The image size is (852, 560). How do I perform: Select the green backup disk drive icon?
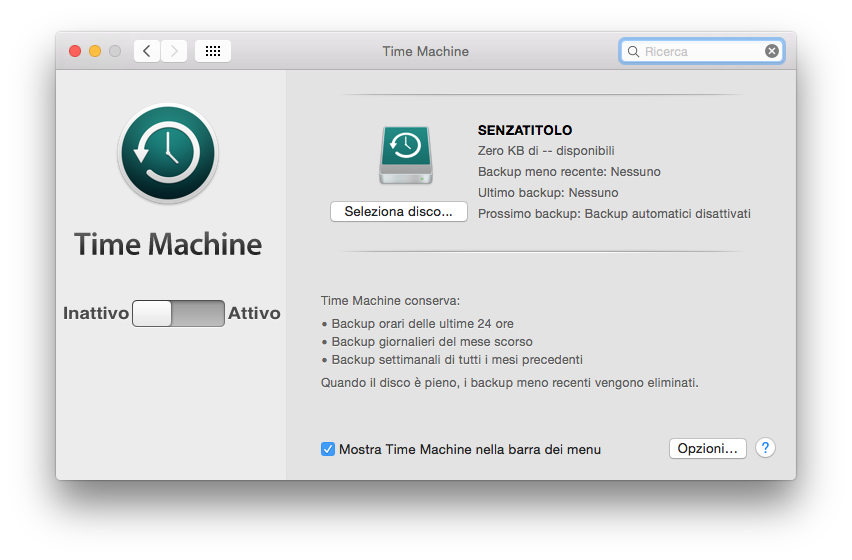(405, 155)
